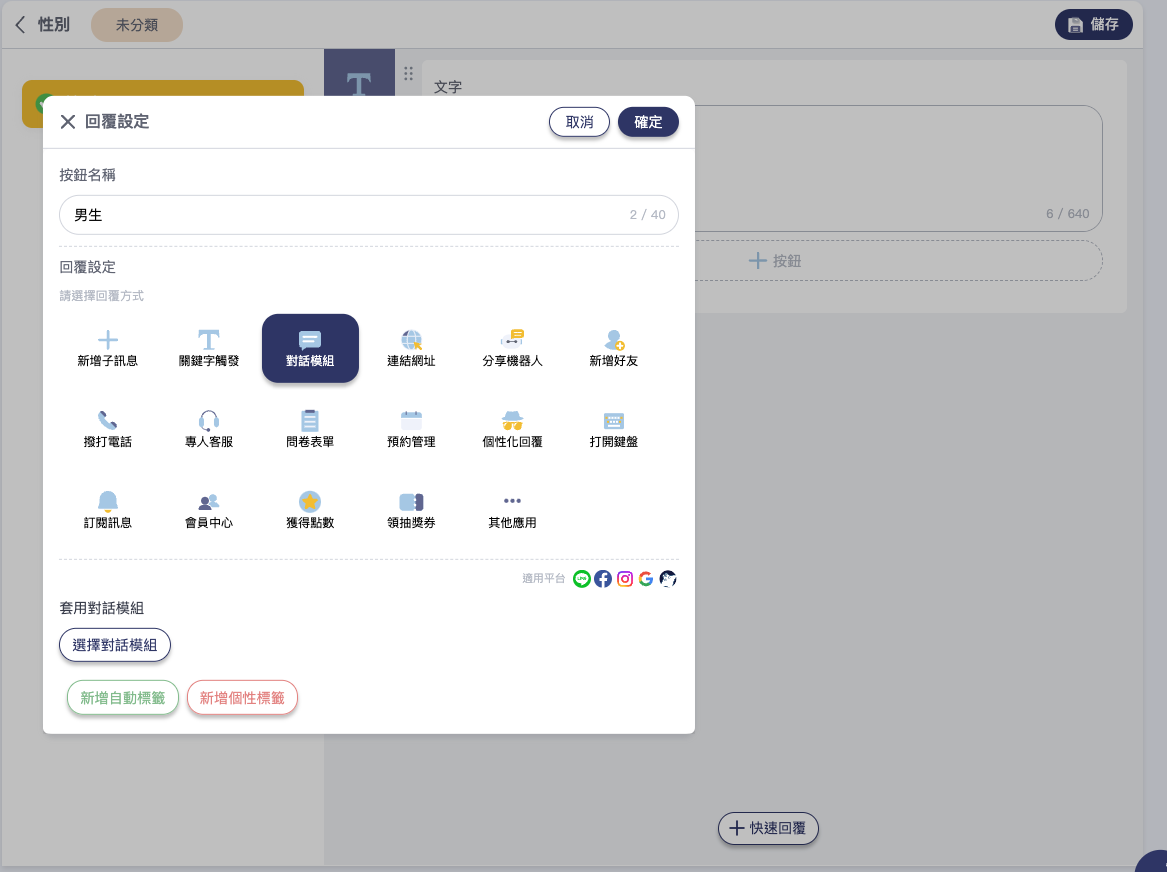Select the 訂閱訊息 bell icon
Image resolution: width=1167 pixels, height=872 pixels.
coord(108,501)
